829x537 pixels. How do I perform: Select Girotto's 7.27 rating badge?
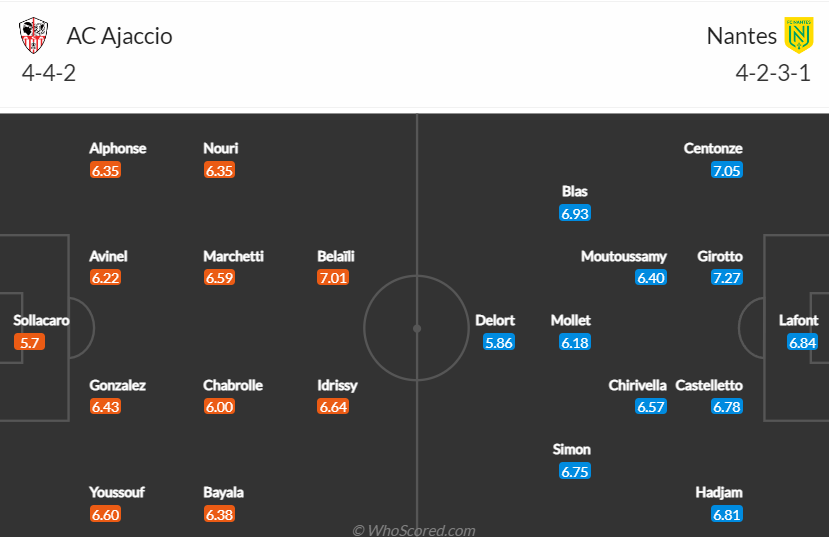726,277
